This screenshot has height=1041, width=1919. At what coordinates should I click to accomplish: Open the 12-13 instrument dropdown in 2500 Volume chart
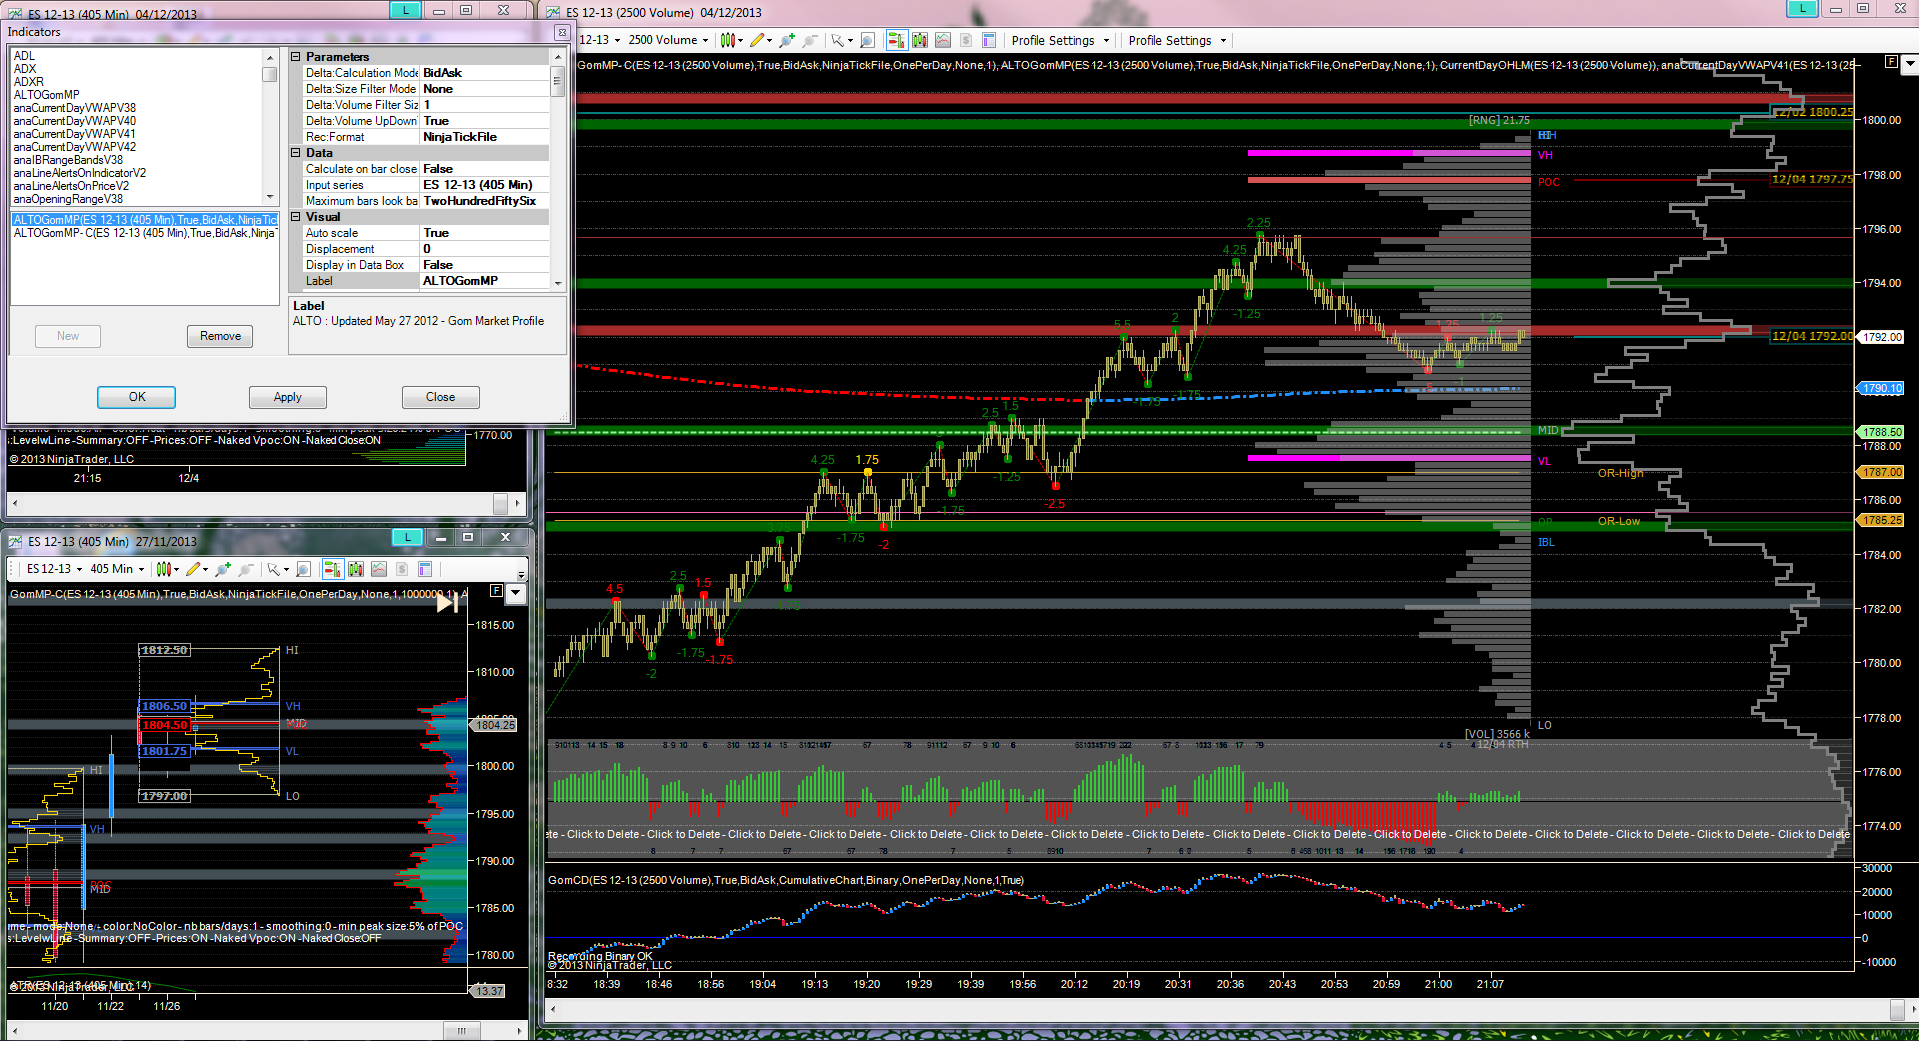click(x=600, y=40)
